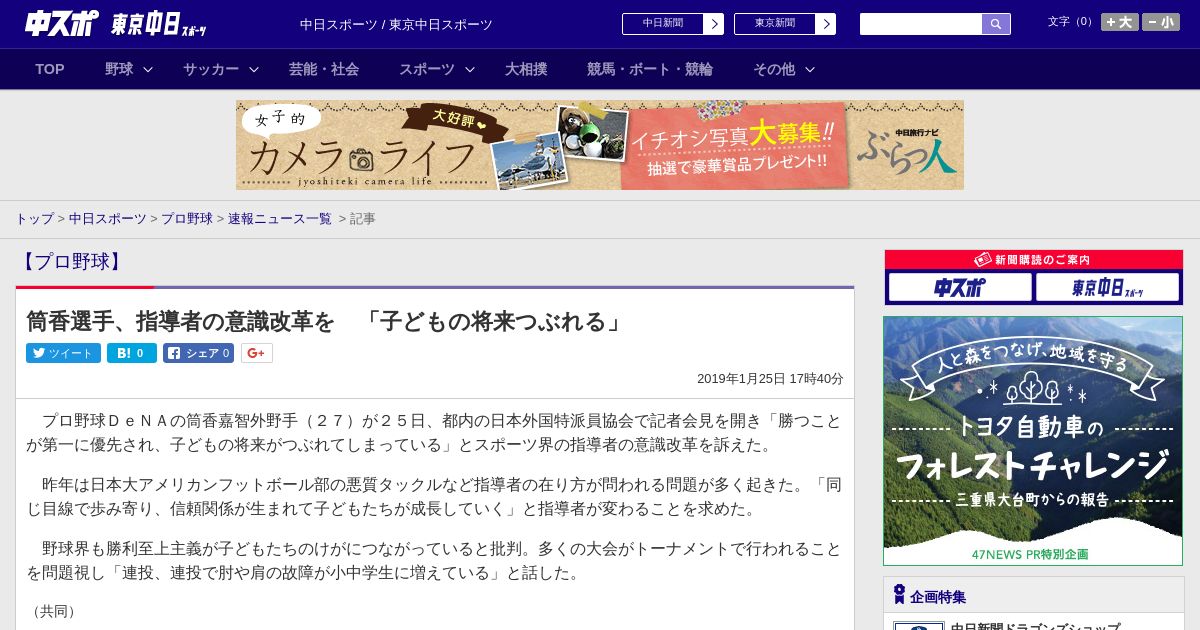Expand the サッカー menu dropdown

coord(220,69)
